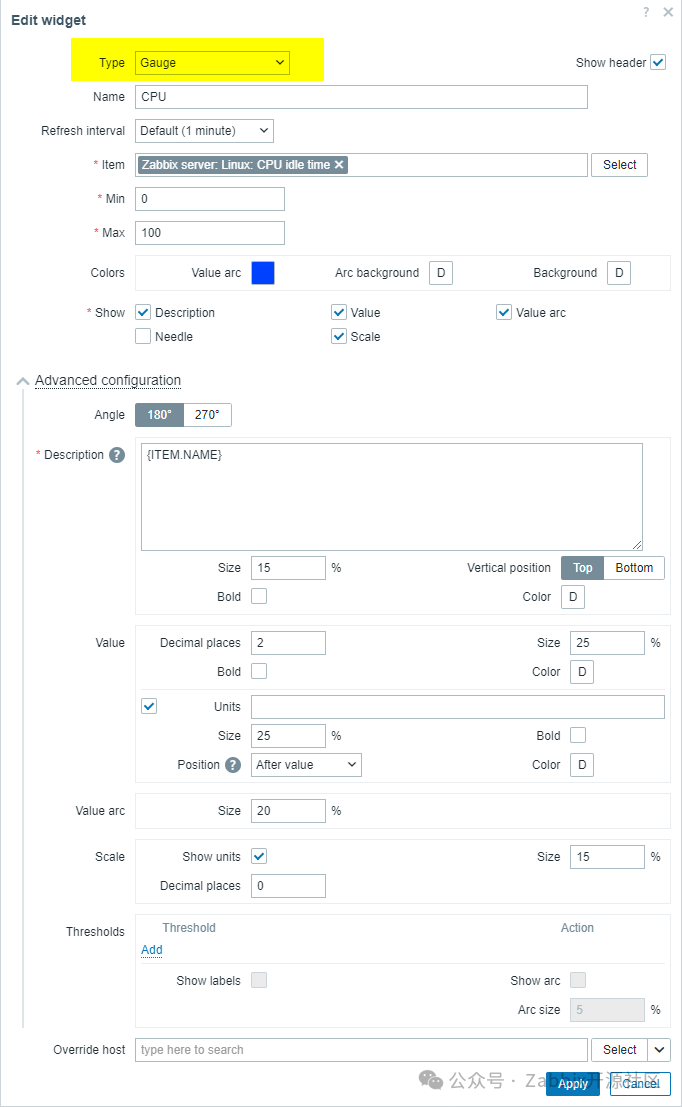682x1107 pixels.
Task: Click the Description text area
Action: coord(392,497)
